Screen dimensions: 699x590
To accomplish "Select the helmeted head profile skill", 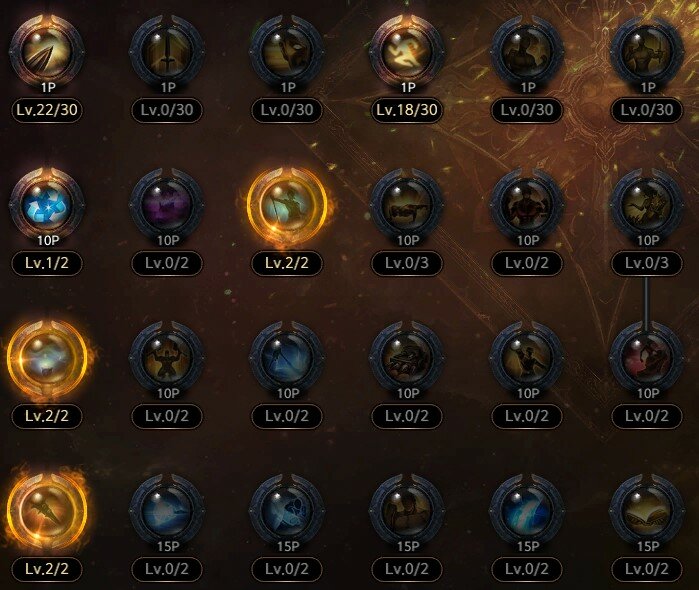I will 287,52.
